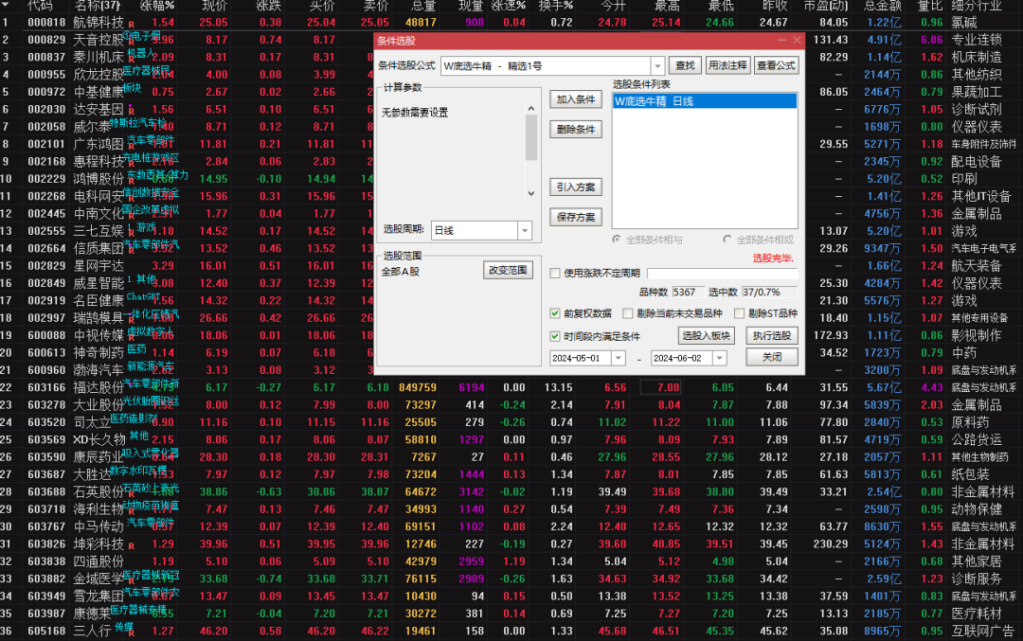This screenshot has width=1023, height=641.
Task: Click the 氯碱 industry cell
Action: click(x=964, y=22)
